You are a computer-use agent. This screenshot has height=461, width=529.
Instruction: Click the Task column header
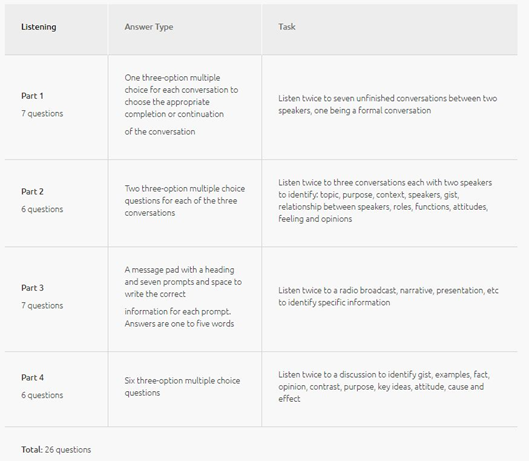[287, 27]
